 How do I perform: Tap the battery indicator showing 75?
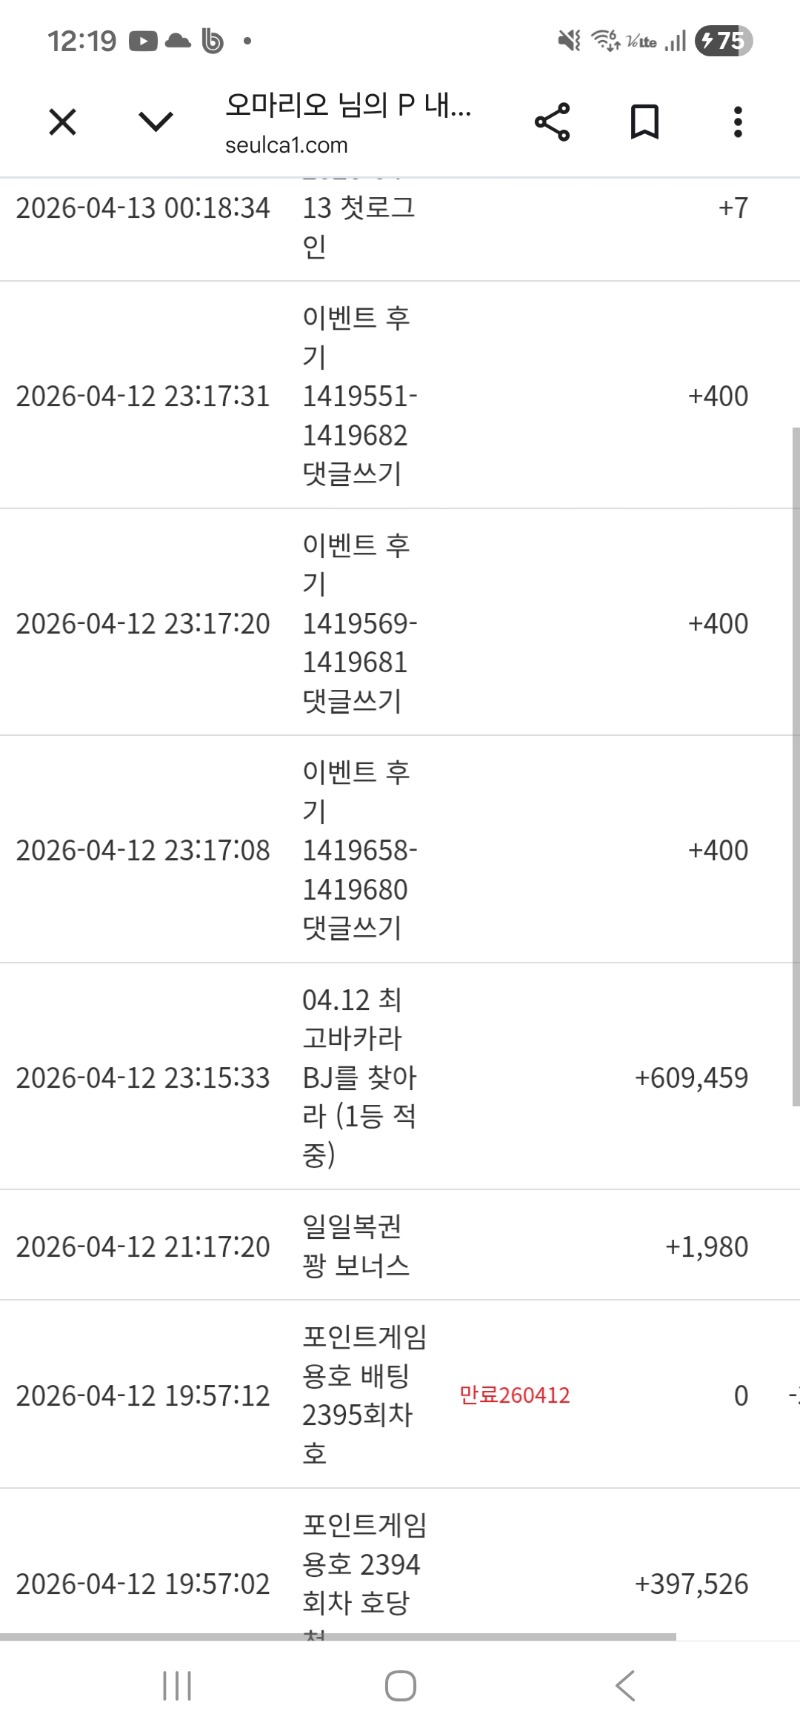coord(723,41)
